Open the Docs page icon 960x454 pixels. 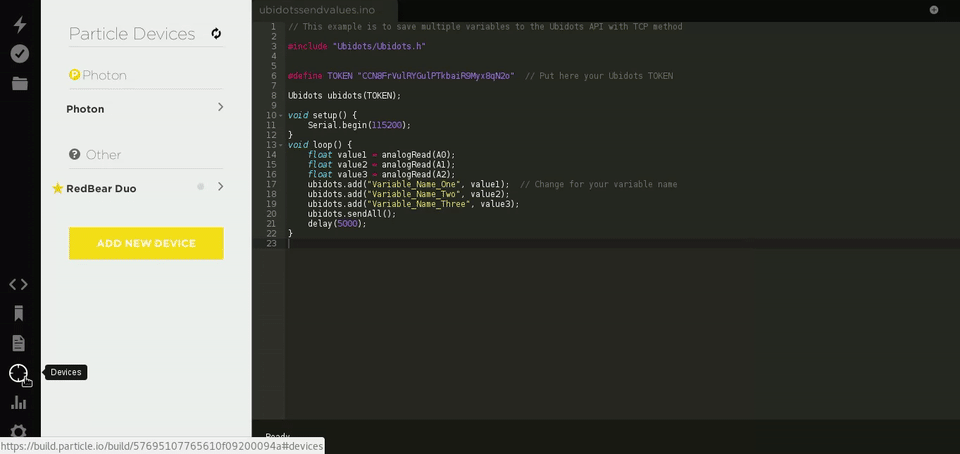click(x=18, y=343)
